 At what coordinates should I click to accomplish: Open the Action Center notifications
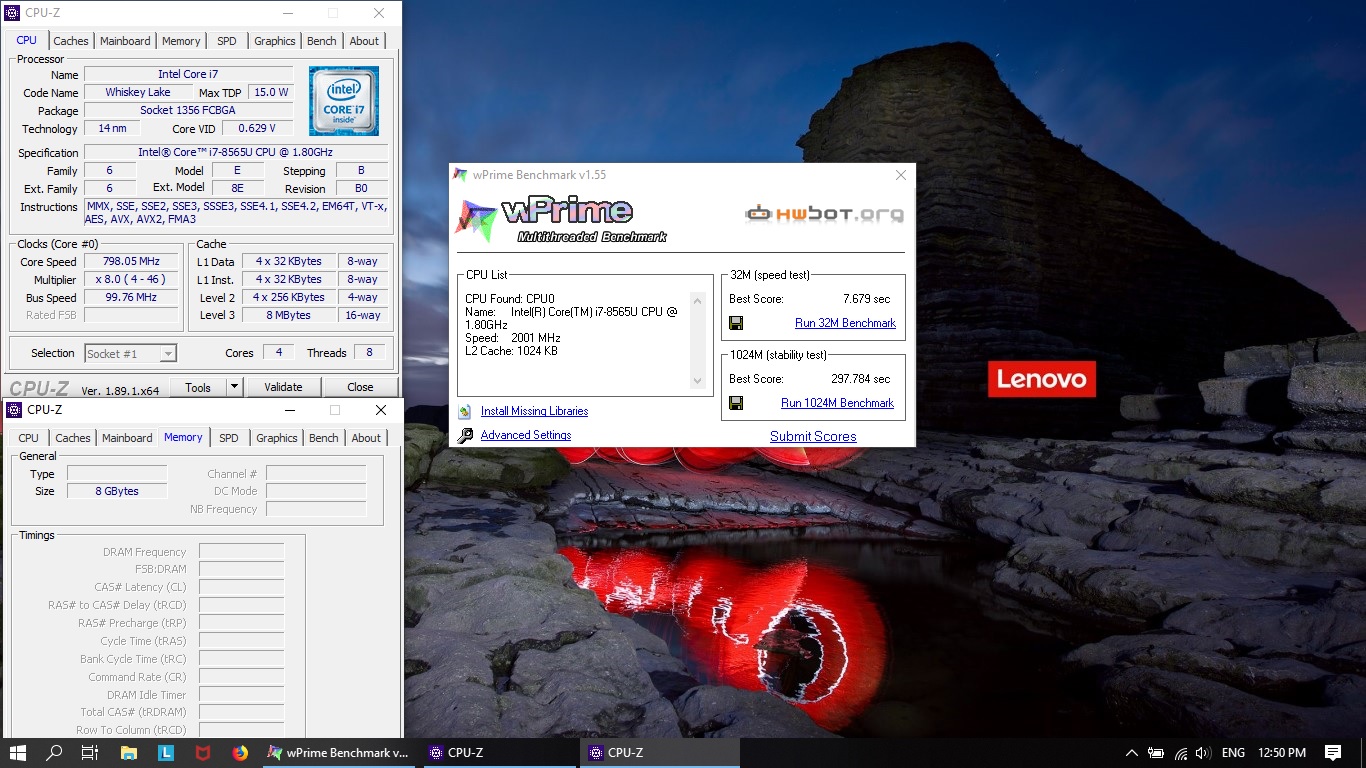1332,753
